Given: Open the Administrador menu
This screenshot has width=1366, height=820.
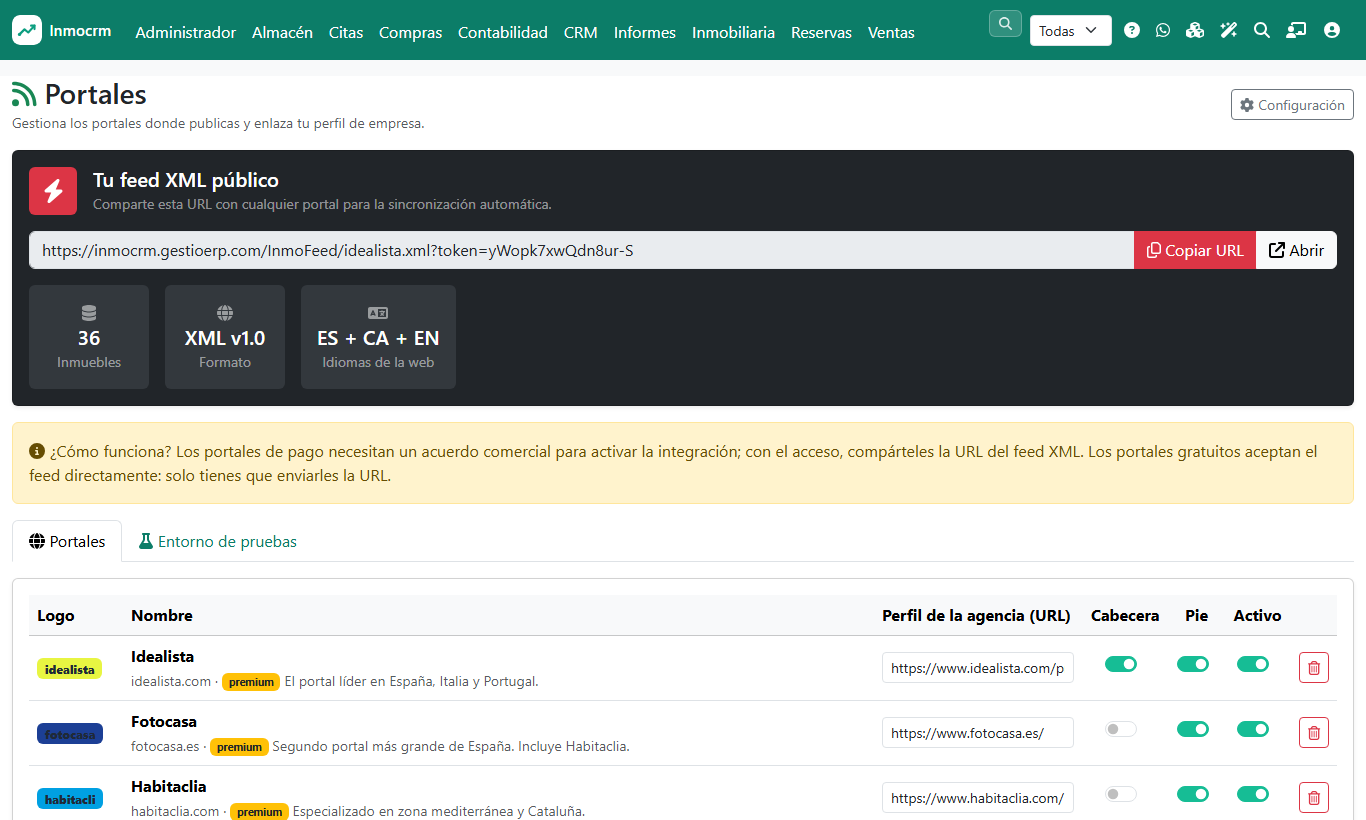Looking at the screenshot, I should (186, 32).
